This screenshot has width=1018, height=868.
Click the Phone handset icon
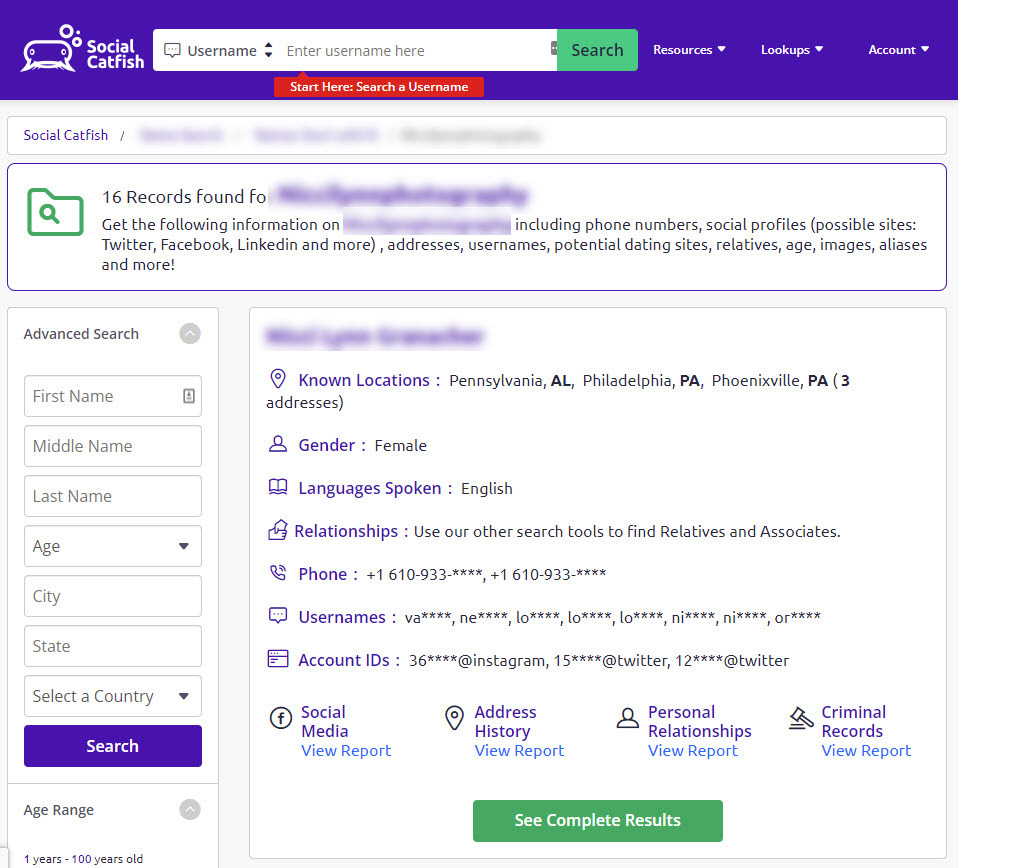coord(278,573)
